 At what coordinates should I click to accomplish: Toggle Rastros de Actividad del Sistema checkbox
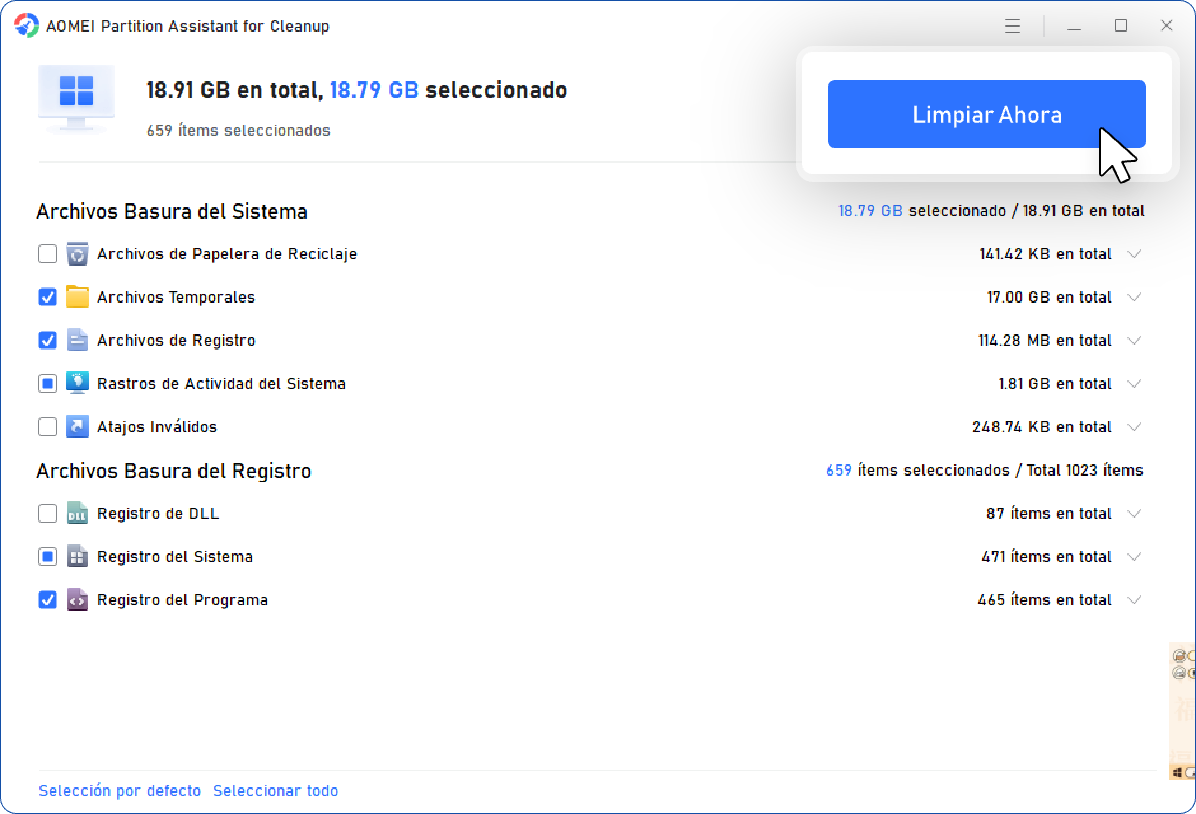coord(47,383)
